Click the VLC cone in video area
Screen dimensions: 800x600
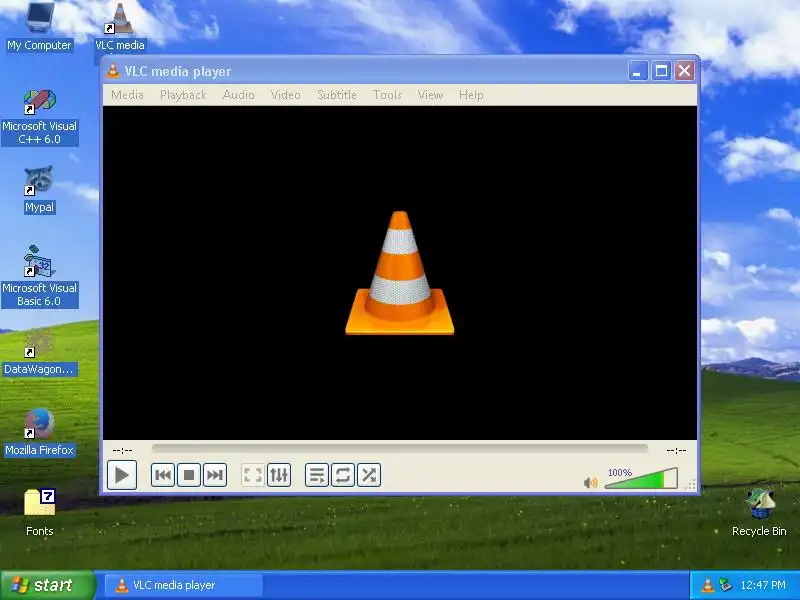(399, 273)
